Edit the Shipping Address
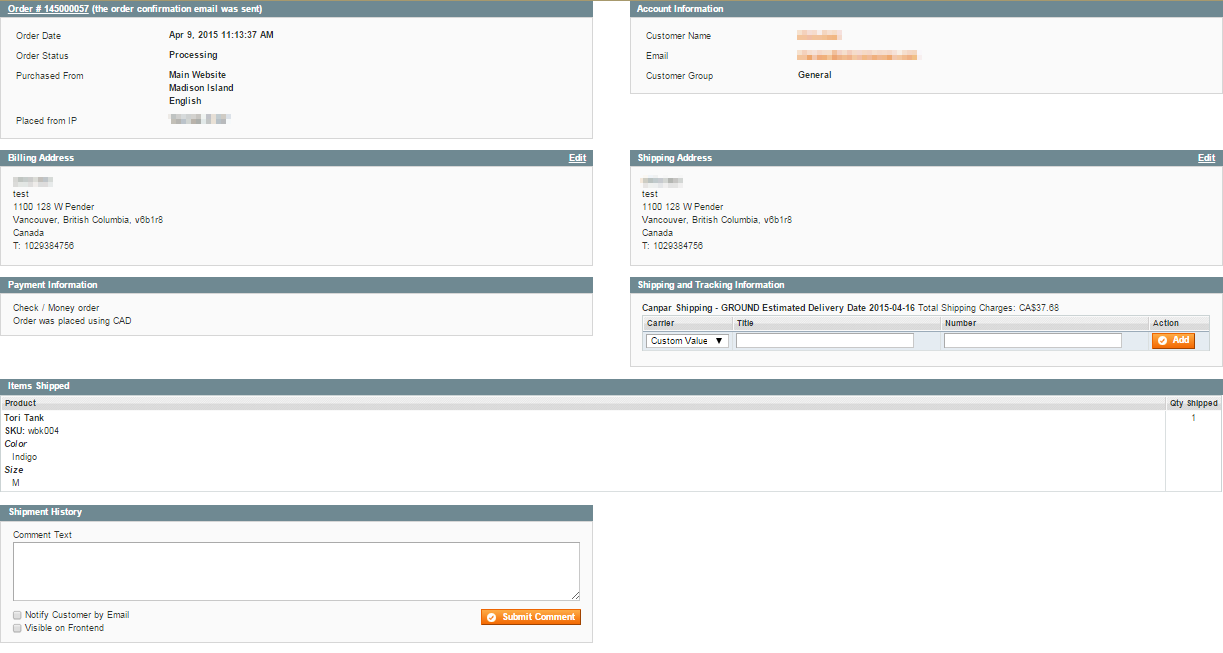Screen dimensions: 1223x653 (1206, 158)
